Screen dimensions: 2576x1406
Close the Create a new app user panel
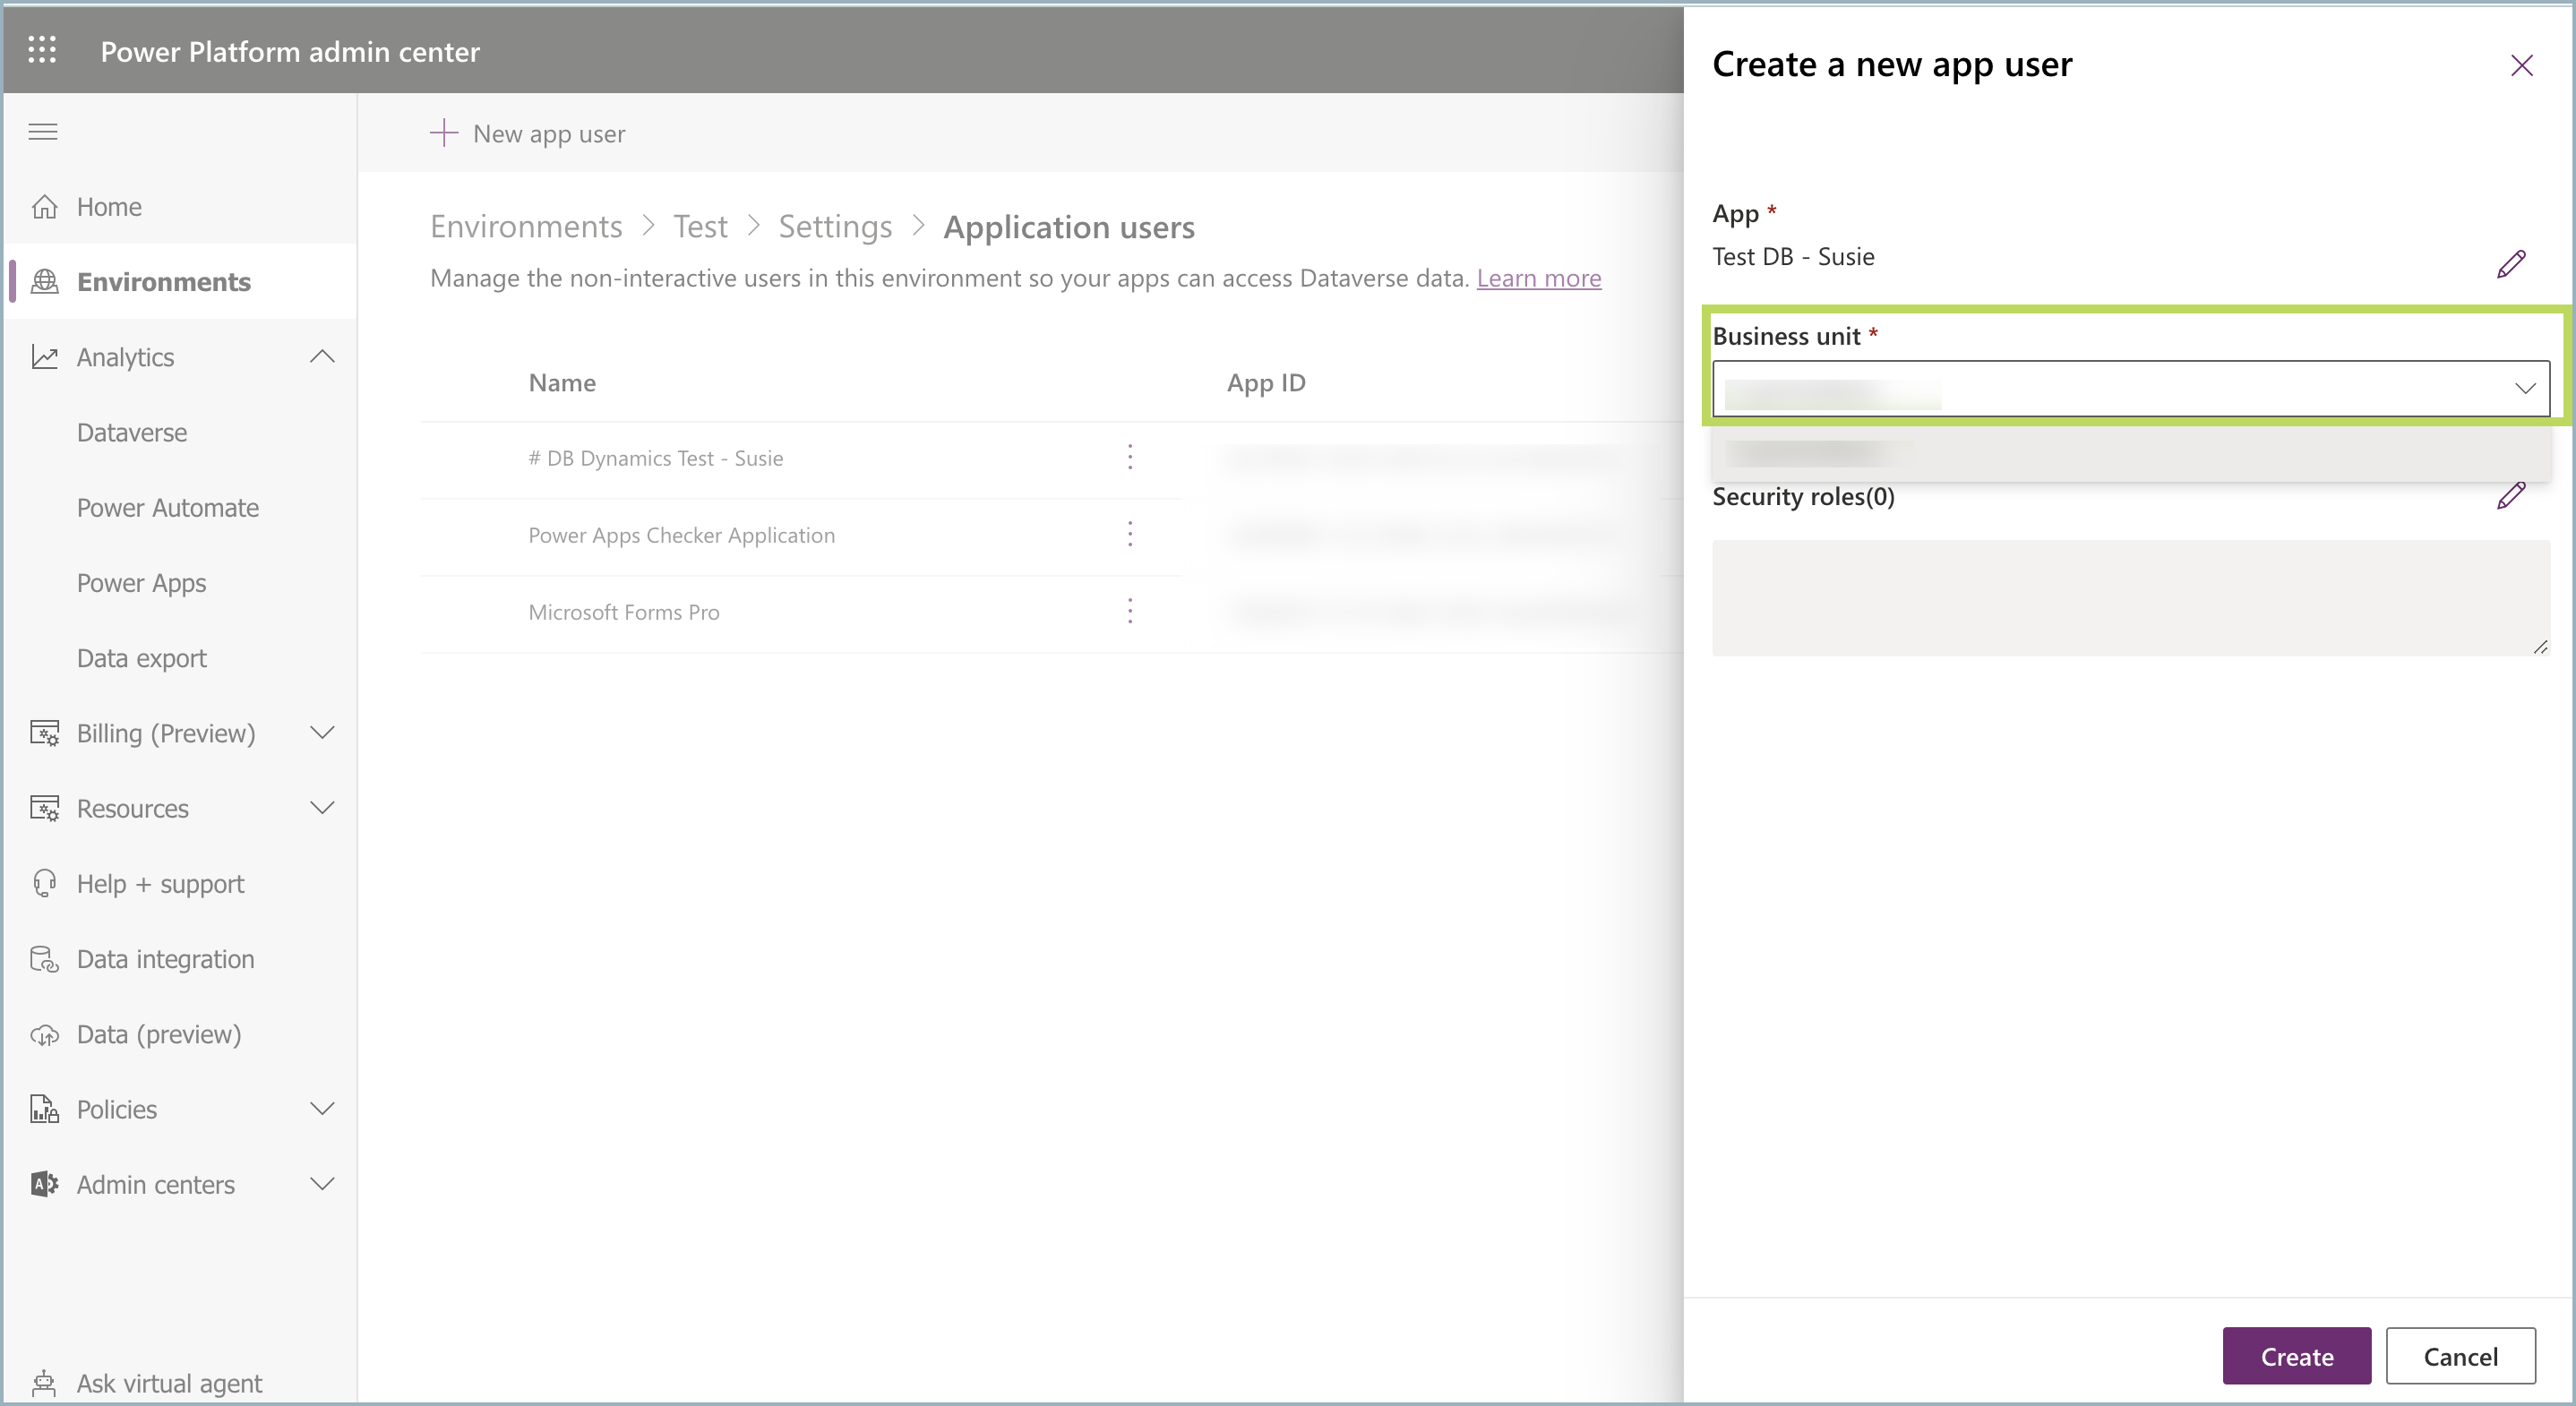point(2522,66)
